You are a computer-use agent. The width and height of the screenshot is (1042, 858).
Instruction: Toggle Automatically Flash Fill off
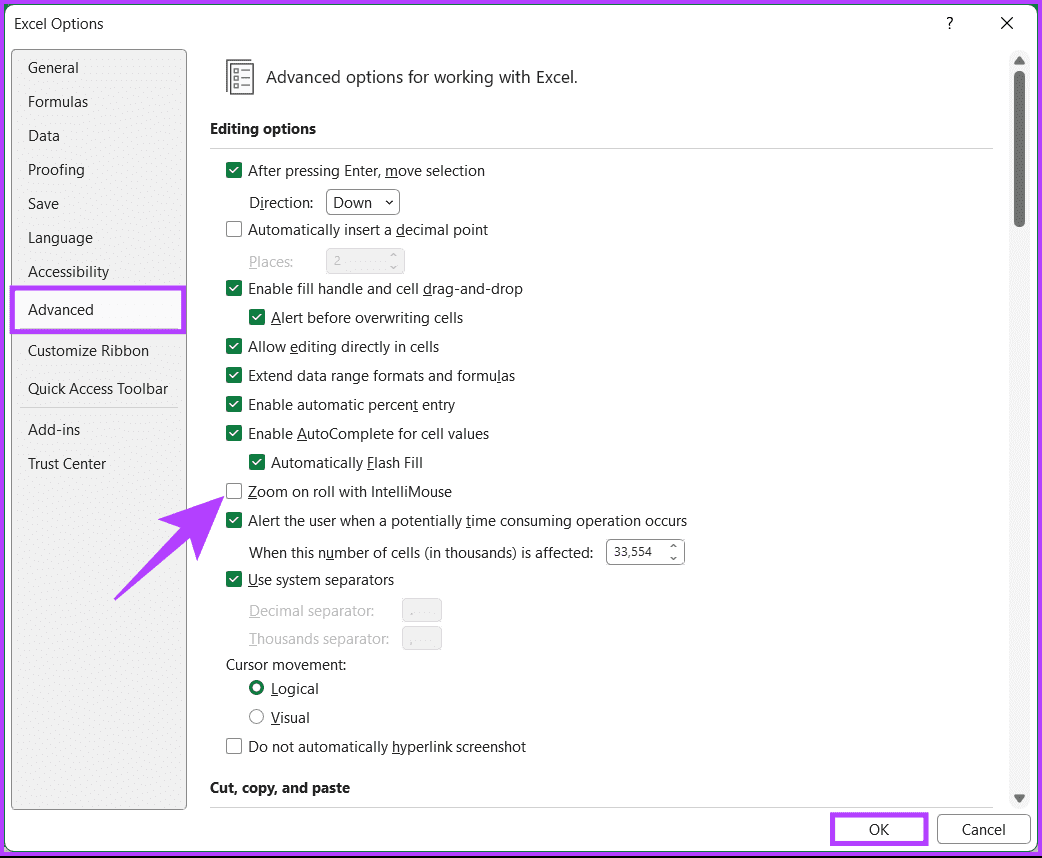[257, 462]
